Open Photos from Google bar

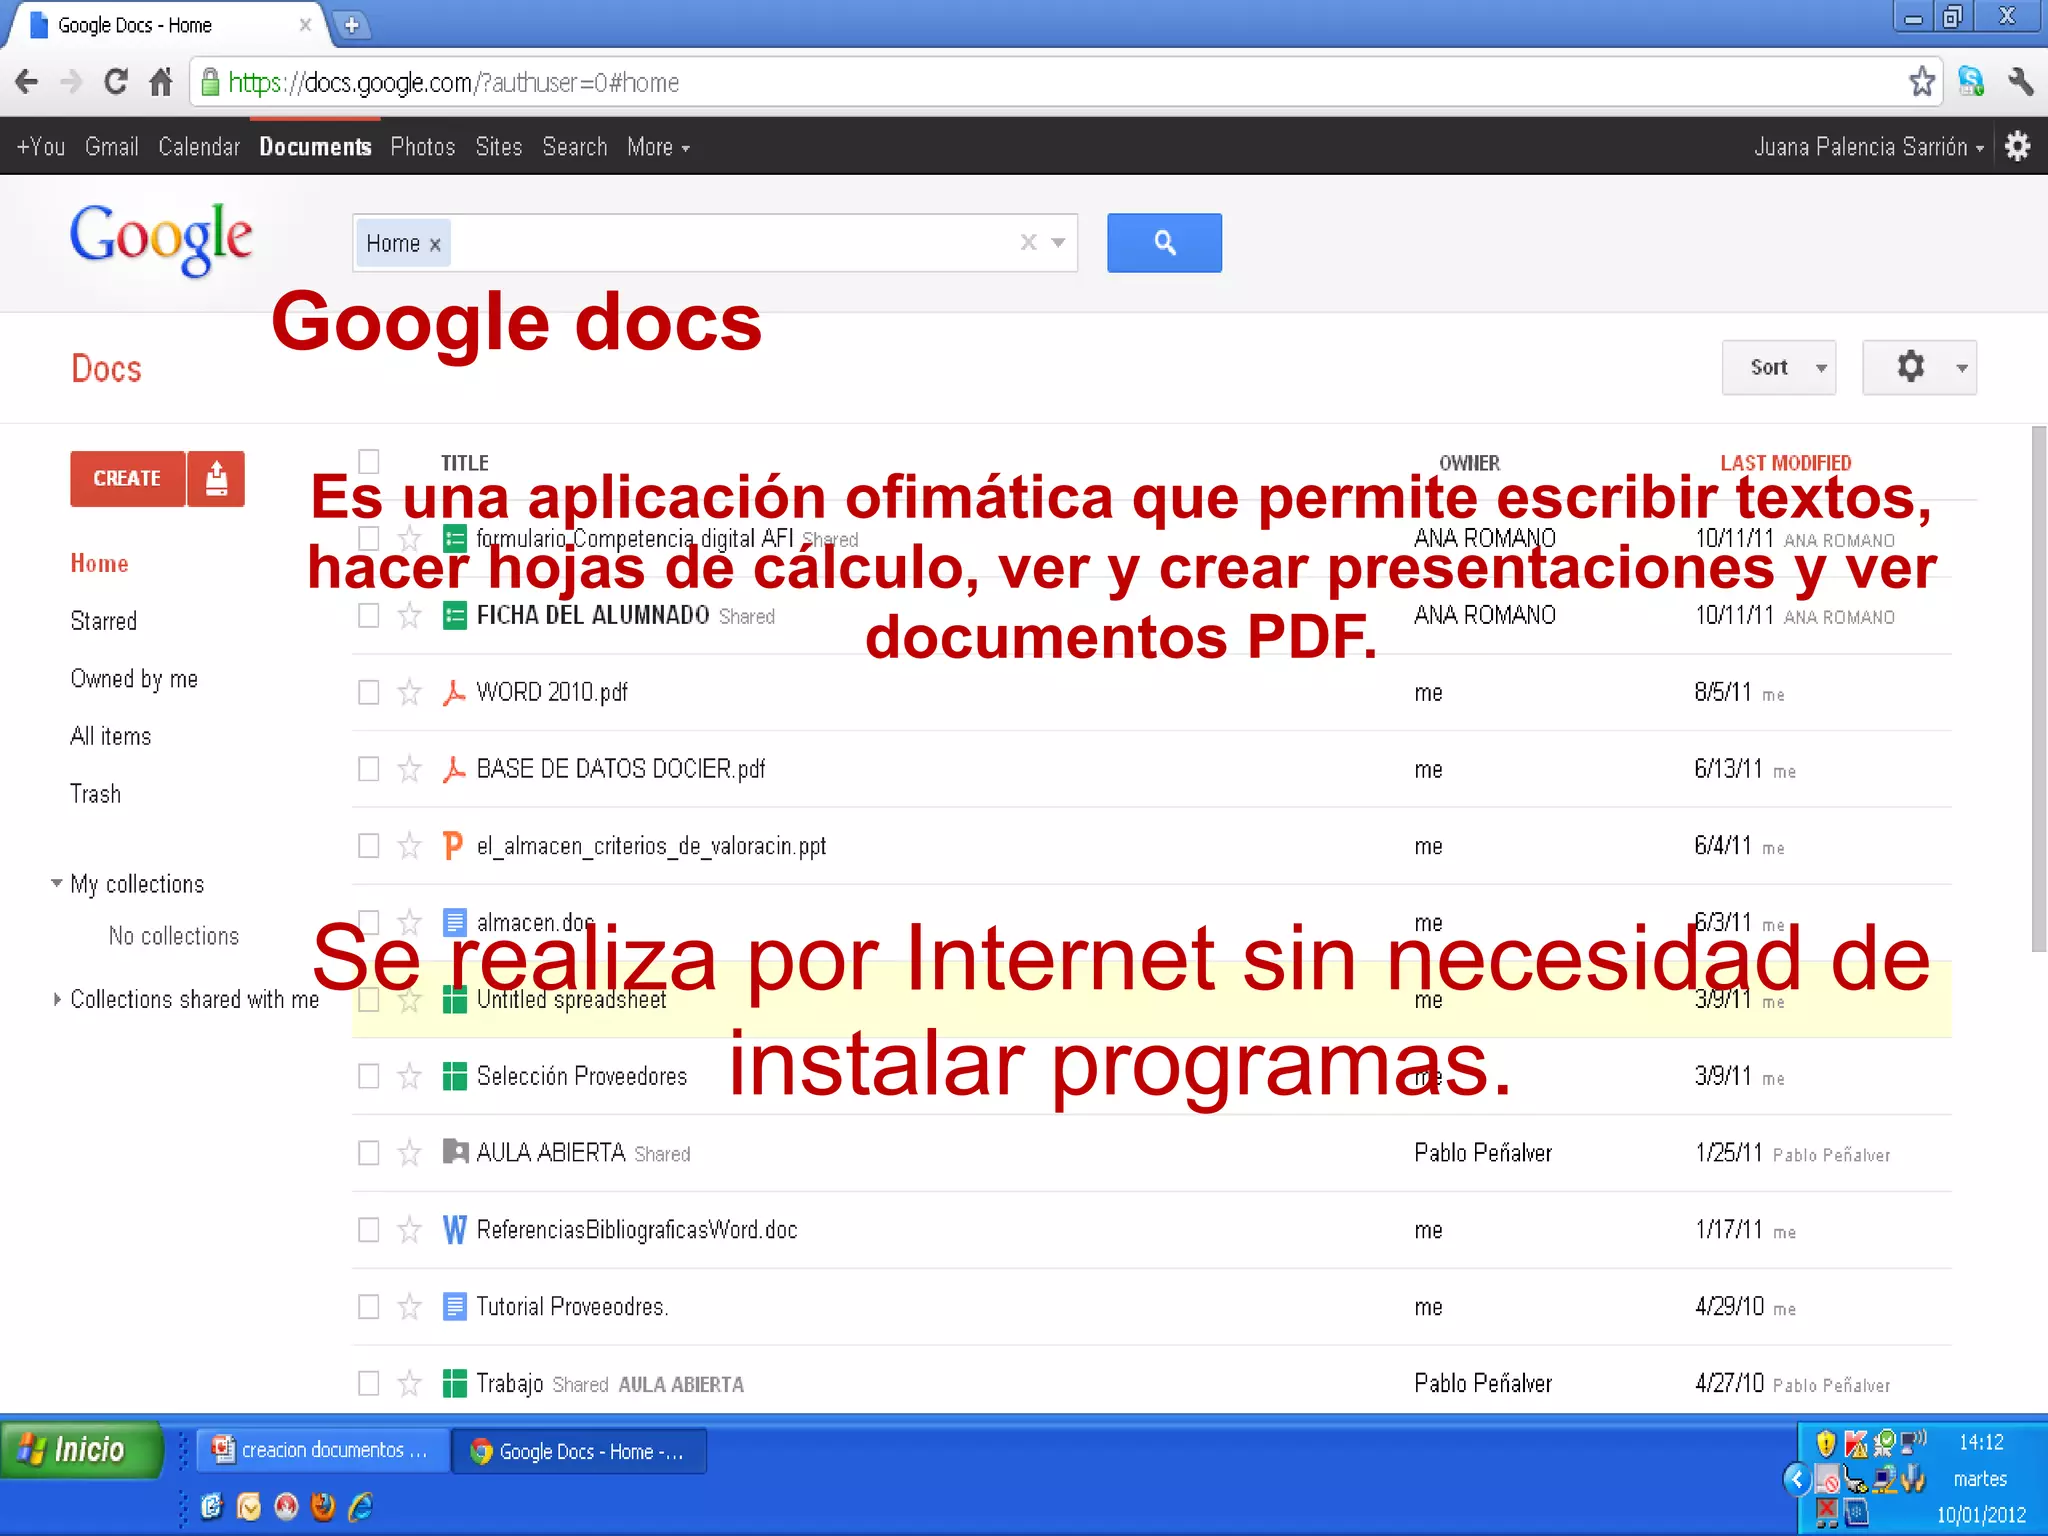click(x=422, y=147)
